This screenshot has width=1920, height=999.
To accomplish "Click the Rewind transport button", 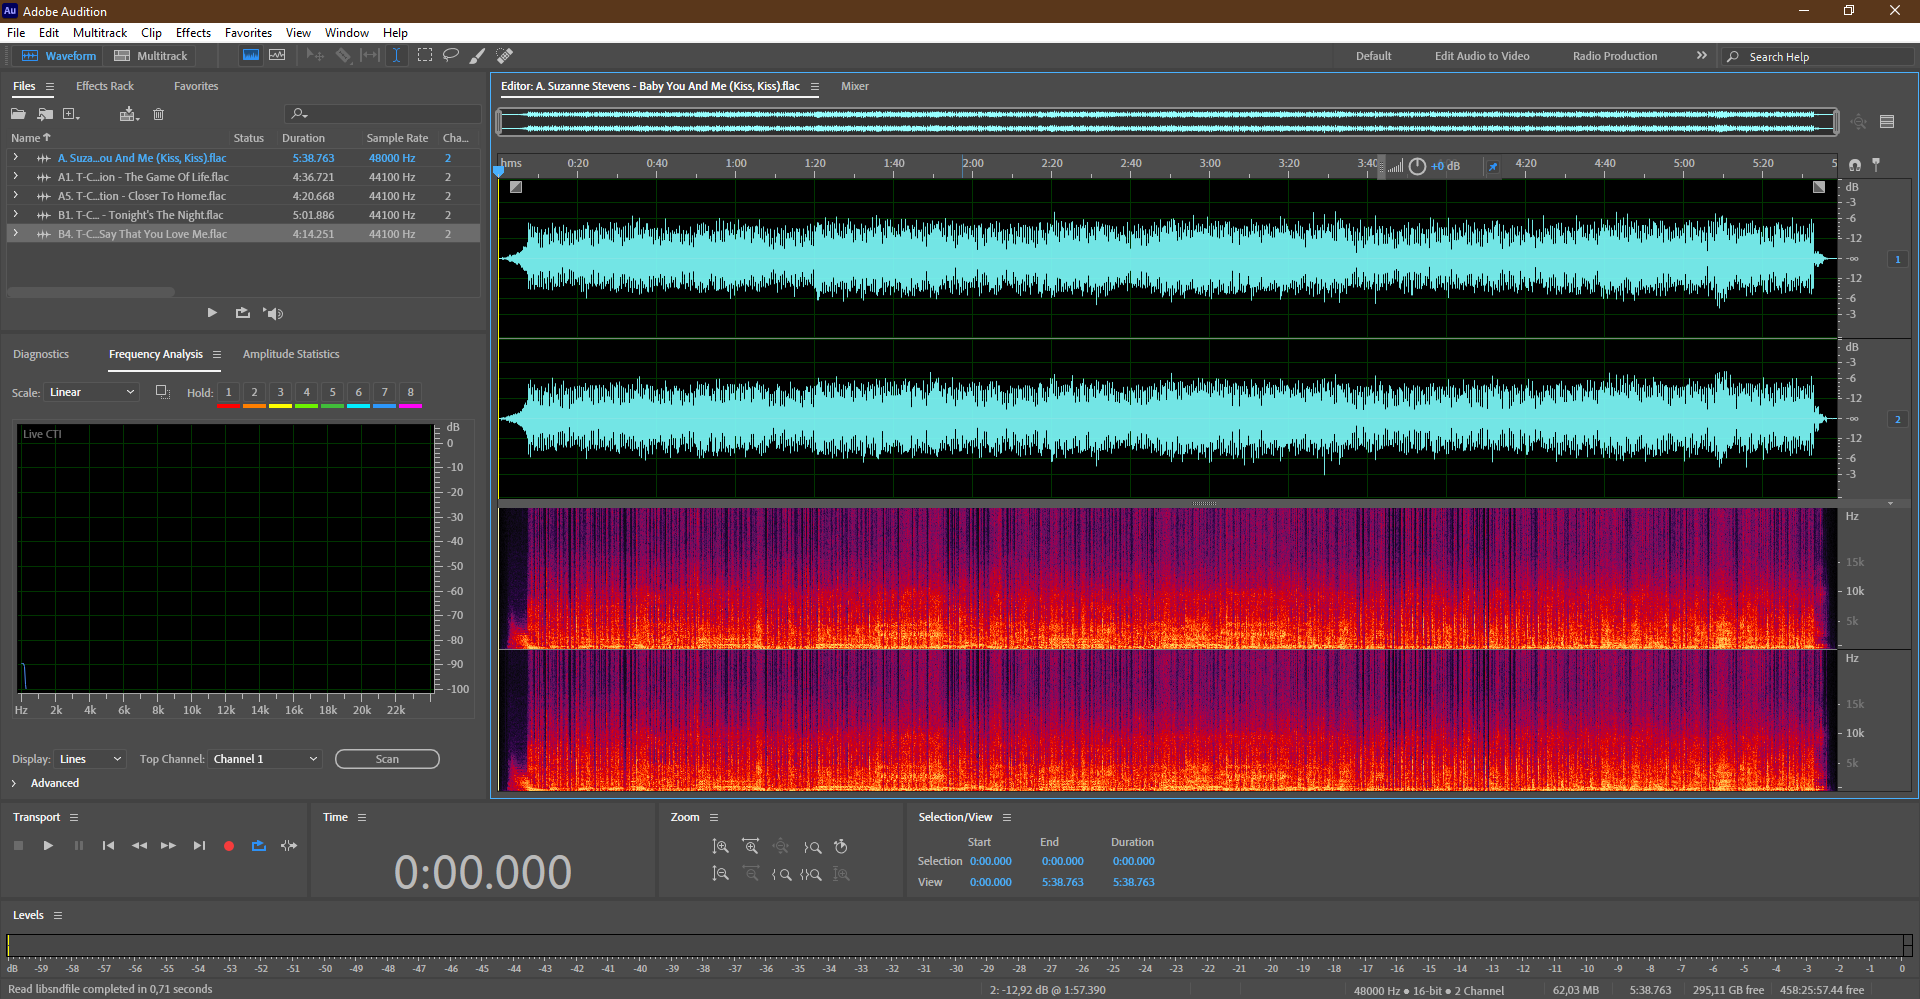I will pyautogui.click(x=139, y=846).
